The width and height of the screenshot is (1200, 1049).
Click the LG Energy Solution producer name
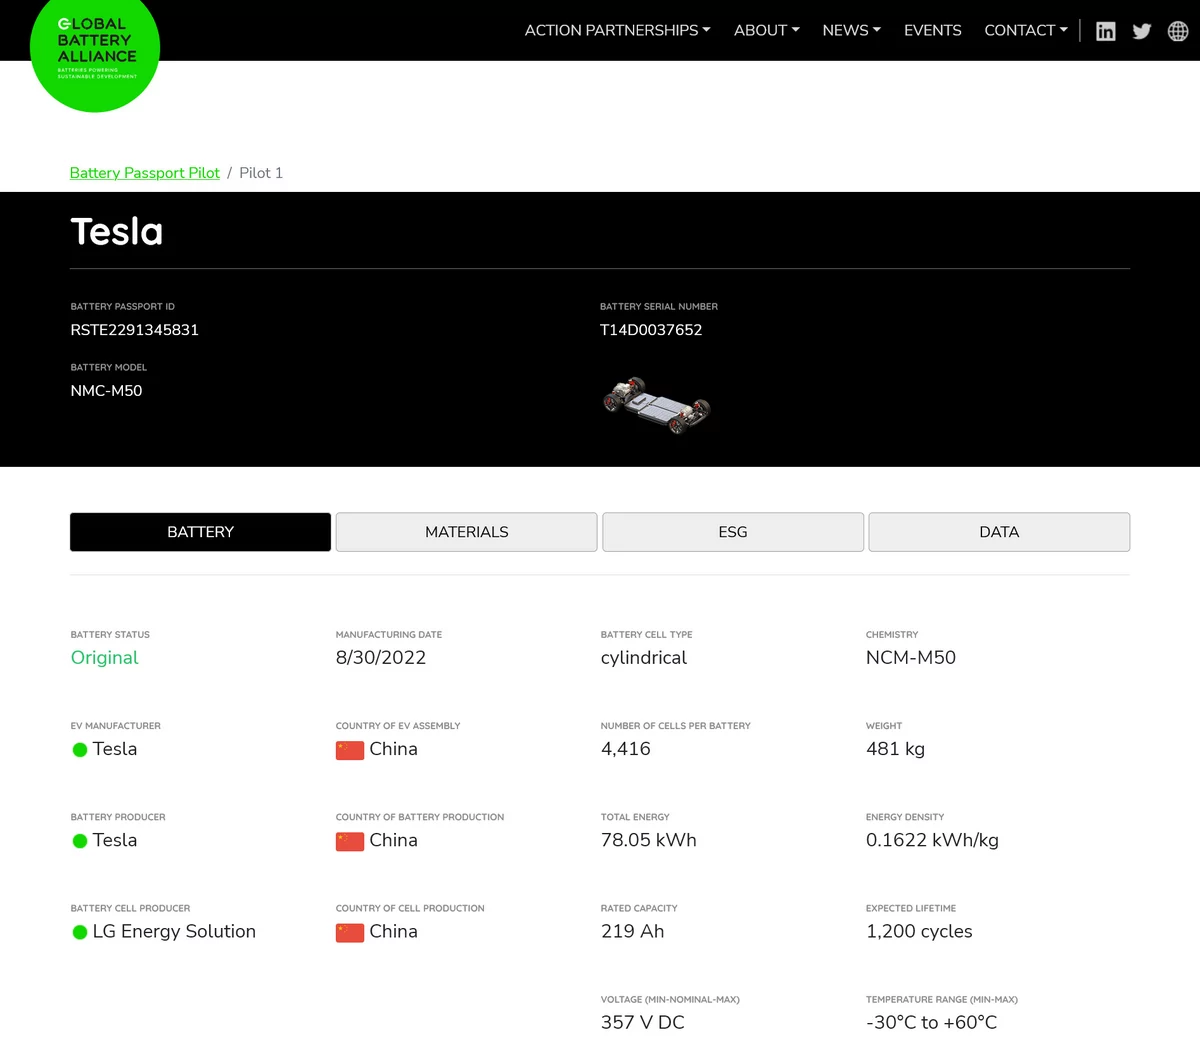(x=174, y=931)
